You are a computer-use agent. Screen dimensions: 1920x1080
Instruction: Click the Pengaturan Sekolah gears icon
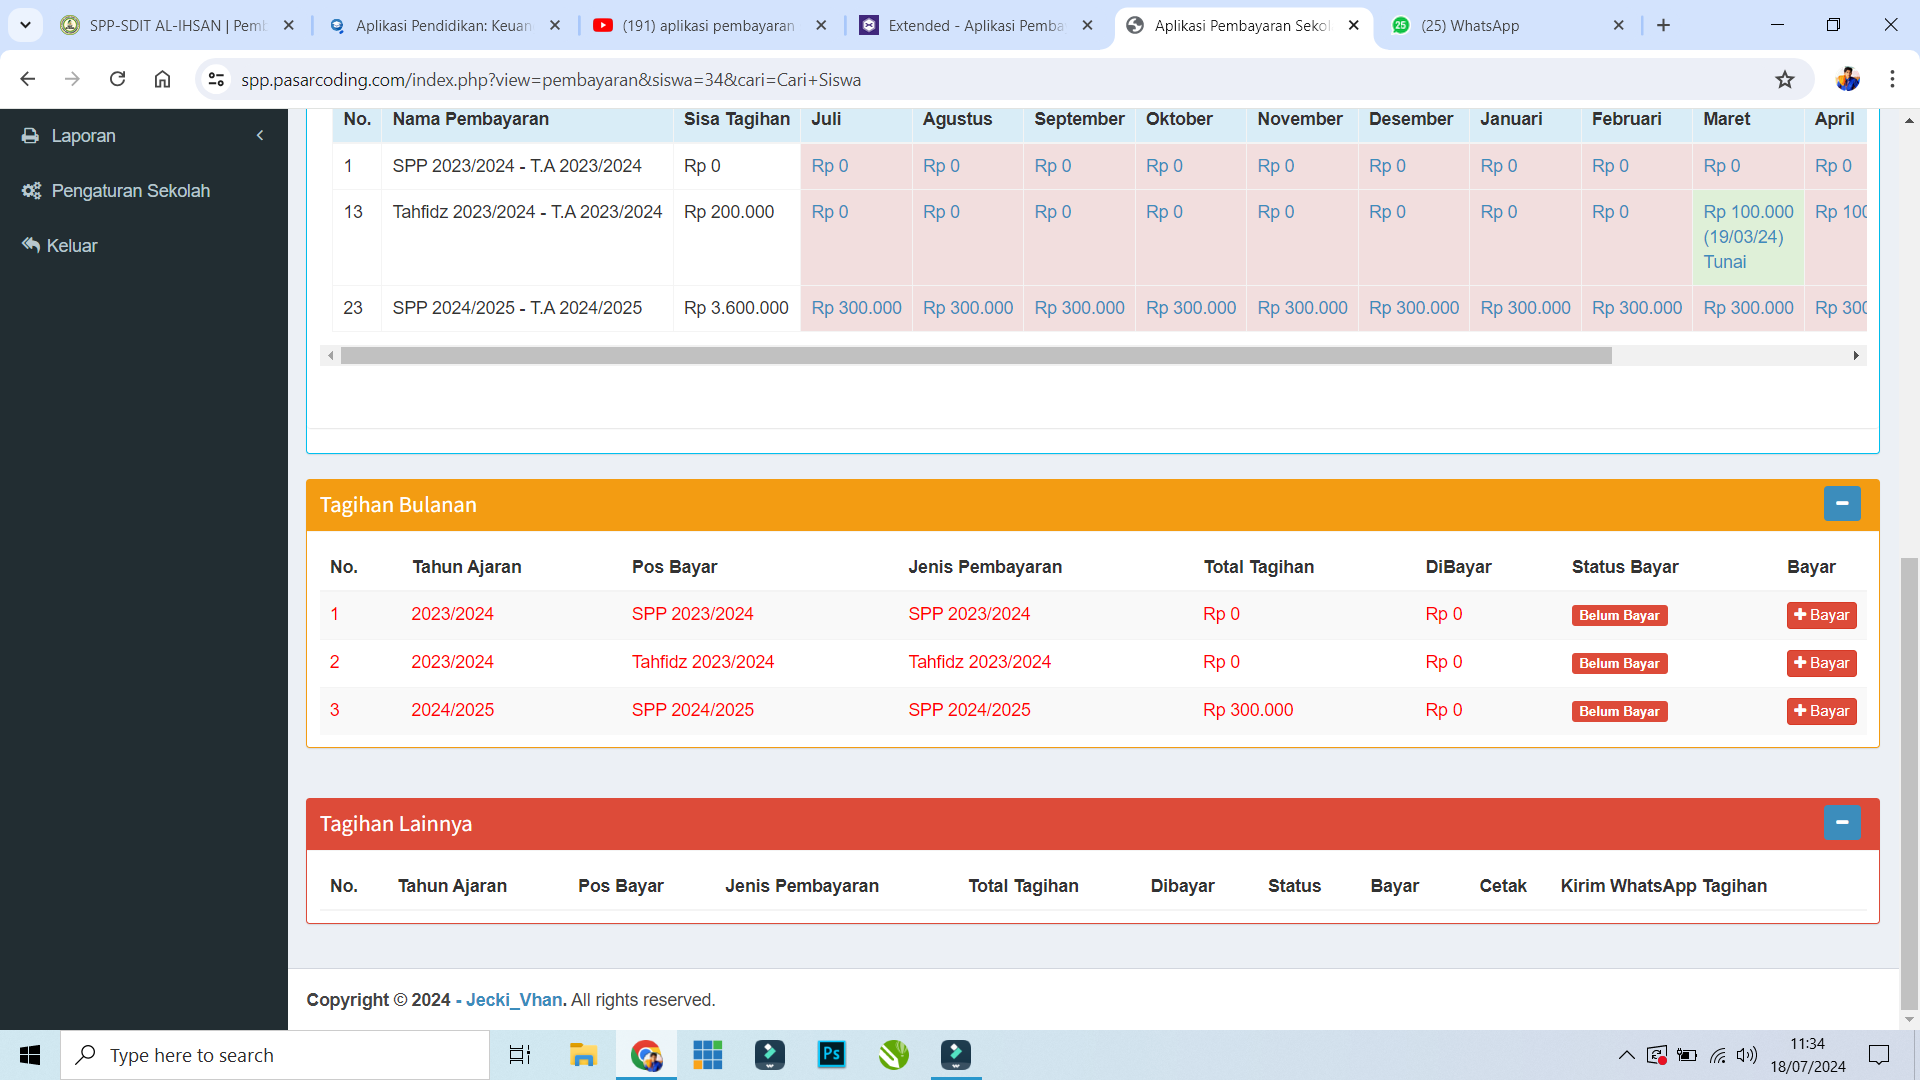coord(31,191)
